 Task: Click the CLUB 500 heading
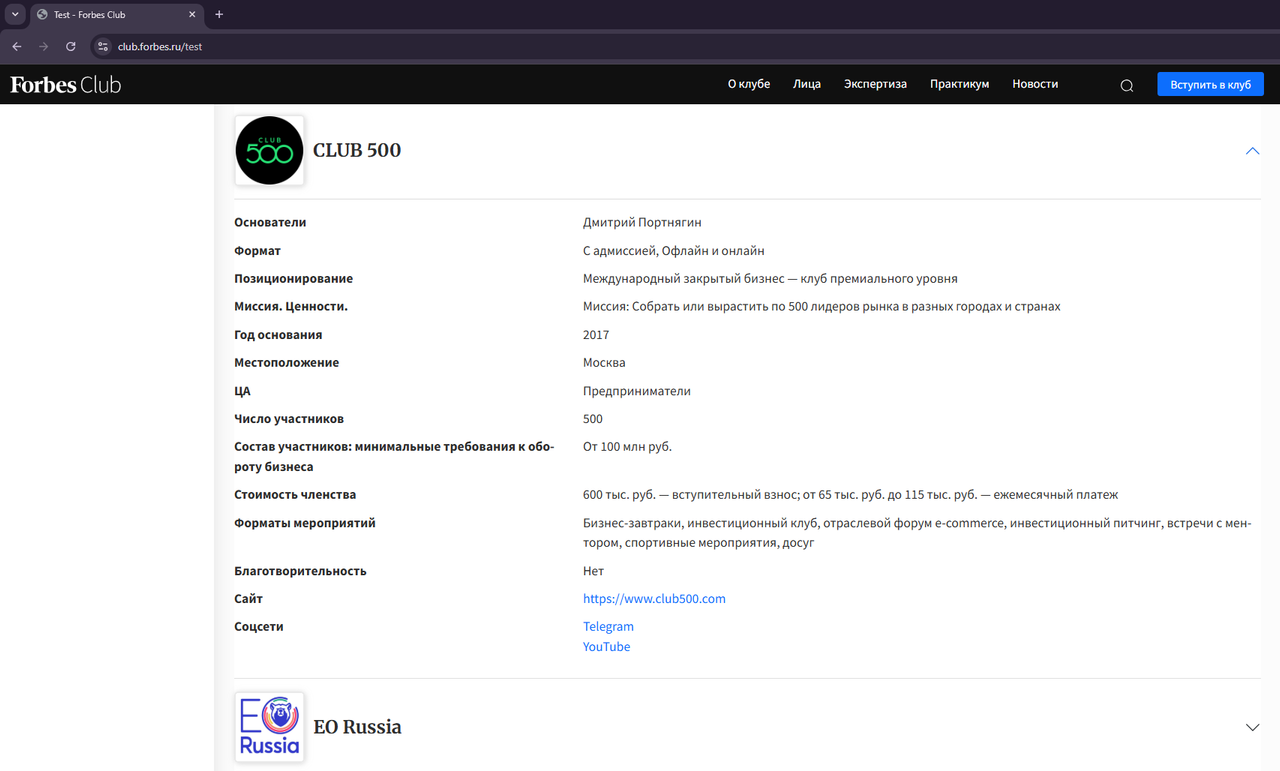pos(357,151)
